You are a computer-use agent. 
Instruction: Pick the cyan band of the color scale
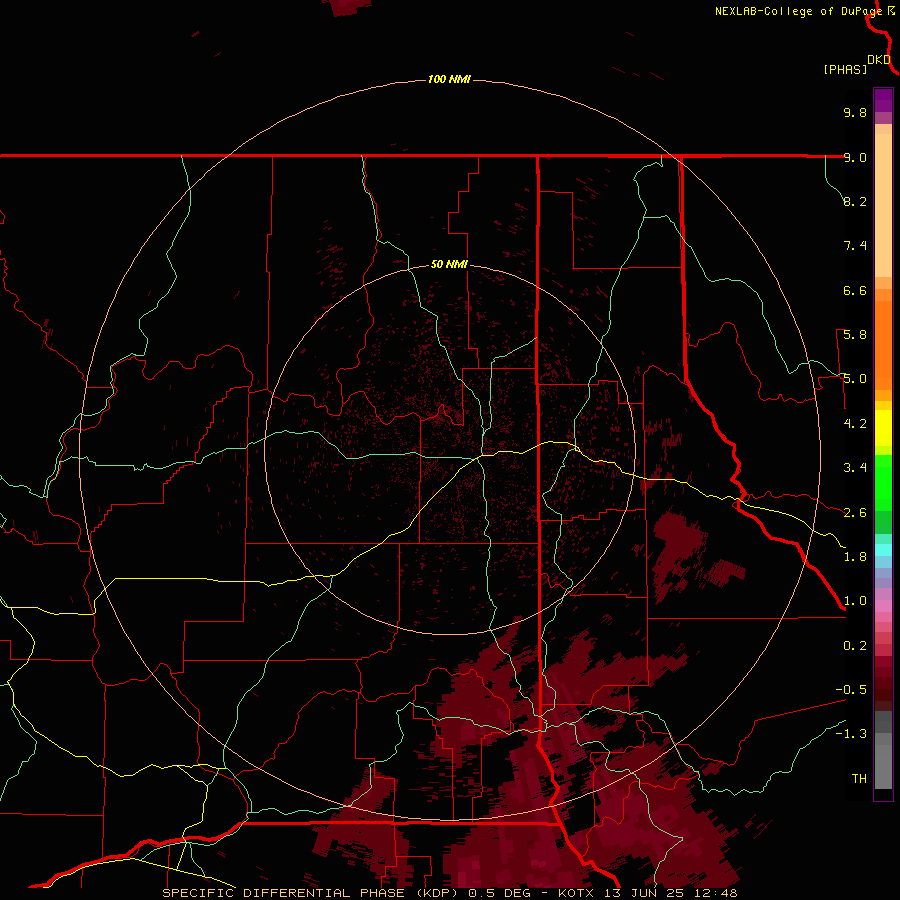coord(883,549)
